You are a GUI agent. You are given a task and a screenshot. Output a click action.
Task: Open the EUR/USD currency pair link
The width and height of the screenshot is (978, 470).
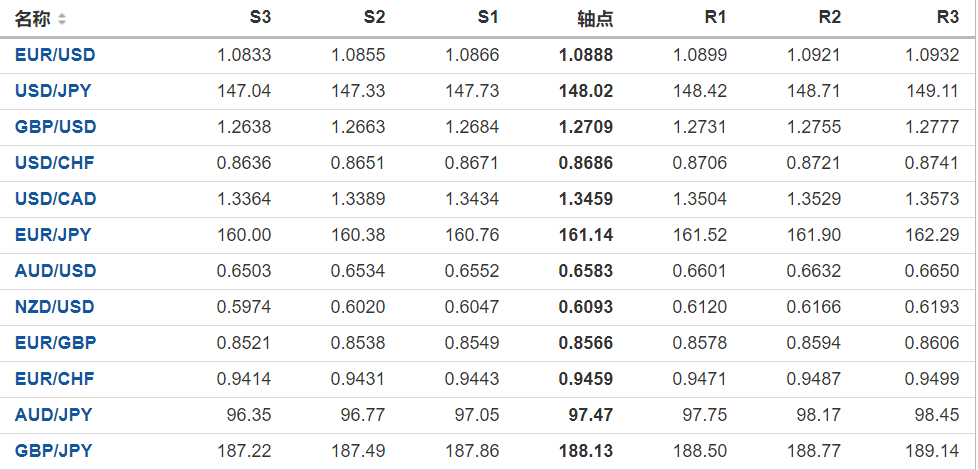55,55
